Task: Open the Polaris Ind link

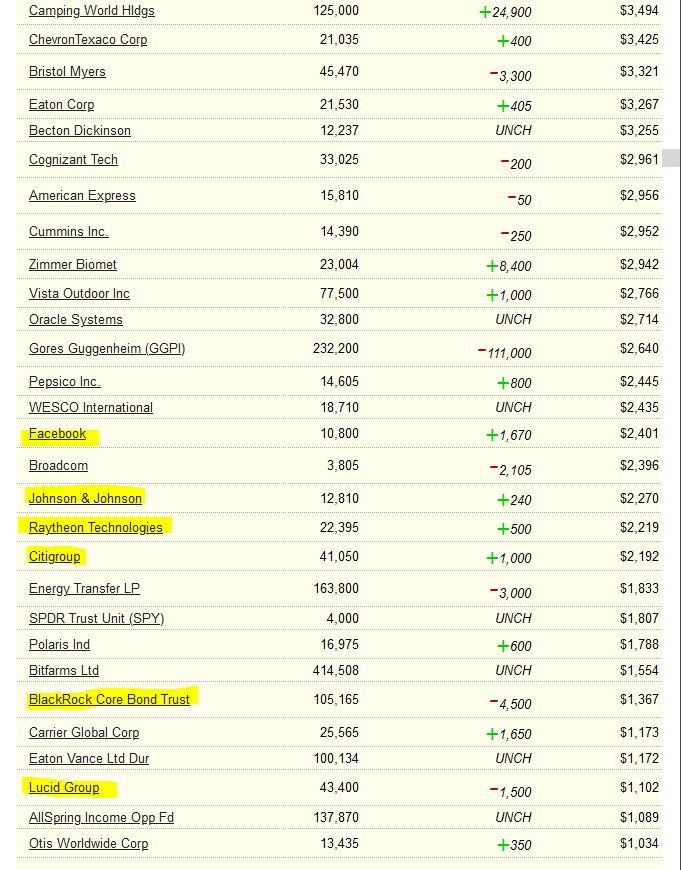Action: 59,645
